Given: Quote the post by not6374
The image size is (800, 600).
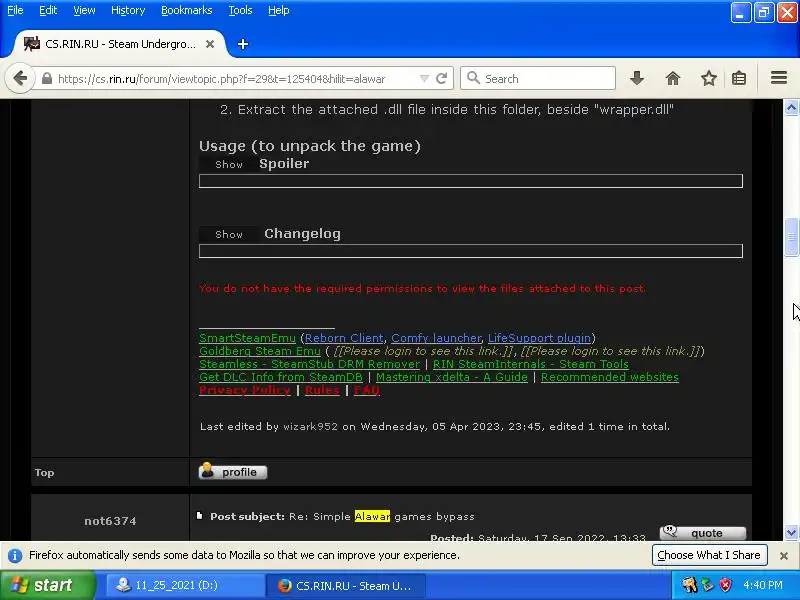Looking at the screenshot, I should tap(703, 533).
